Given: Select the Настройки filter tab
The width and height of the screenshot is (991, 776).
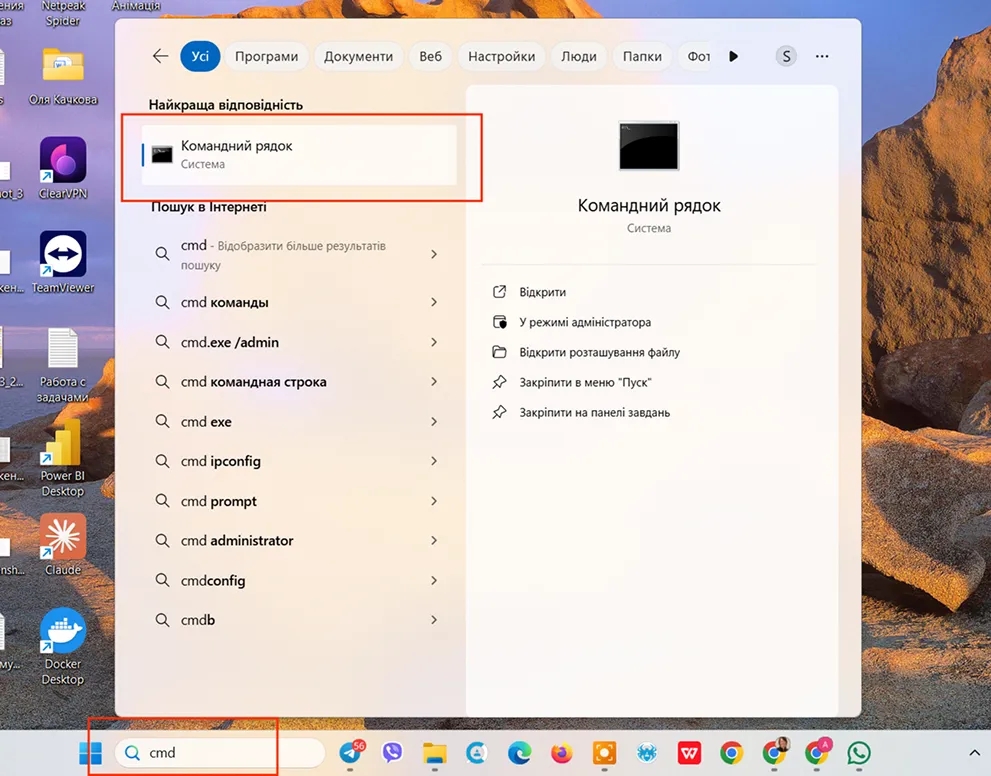Looking at the screenshot, I should [x=501, y=56].
